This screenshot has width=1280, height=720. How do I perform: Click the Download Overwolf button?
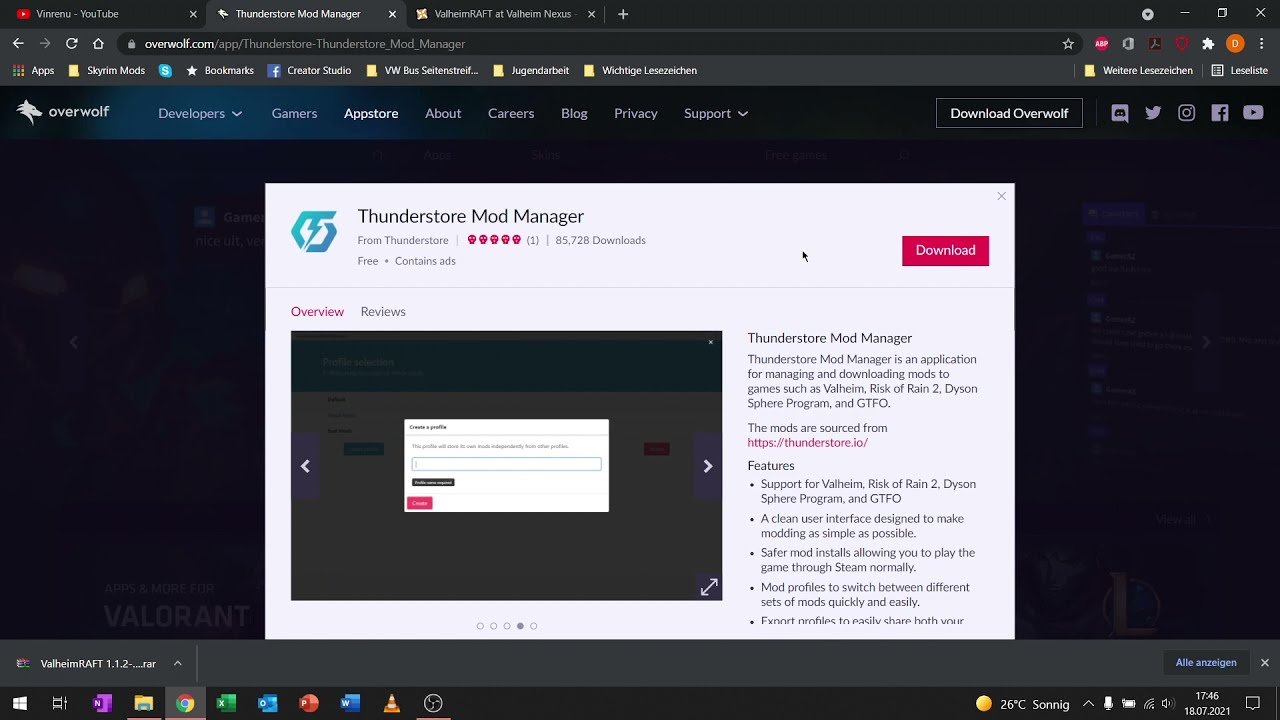1009,113
